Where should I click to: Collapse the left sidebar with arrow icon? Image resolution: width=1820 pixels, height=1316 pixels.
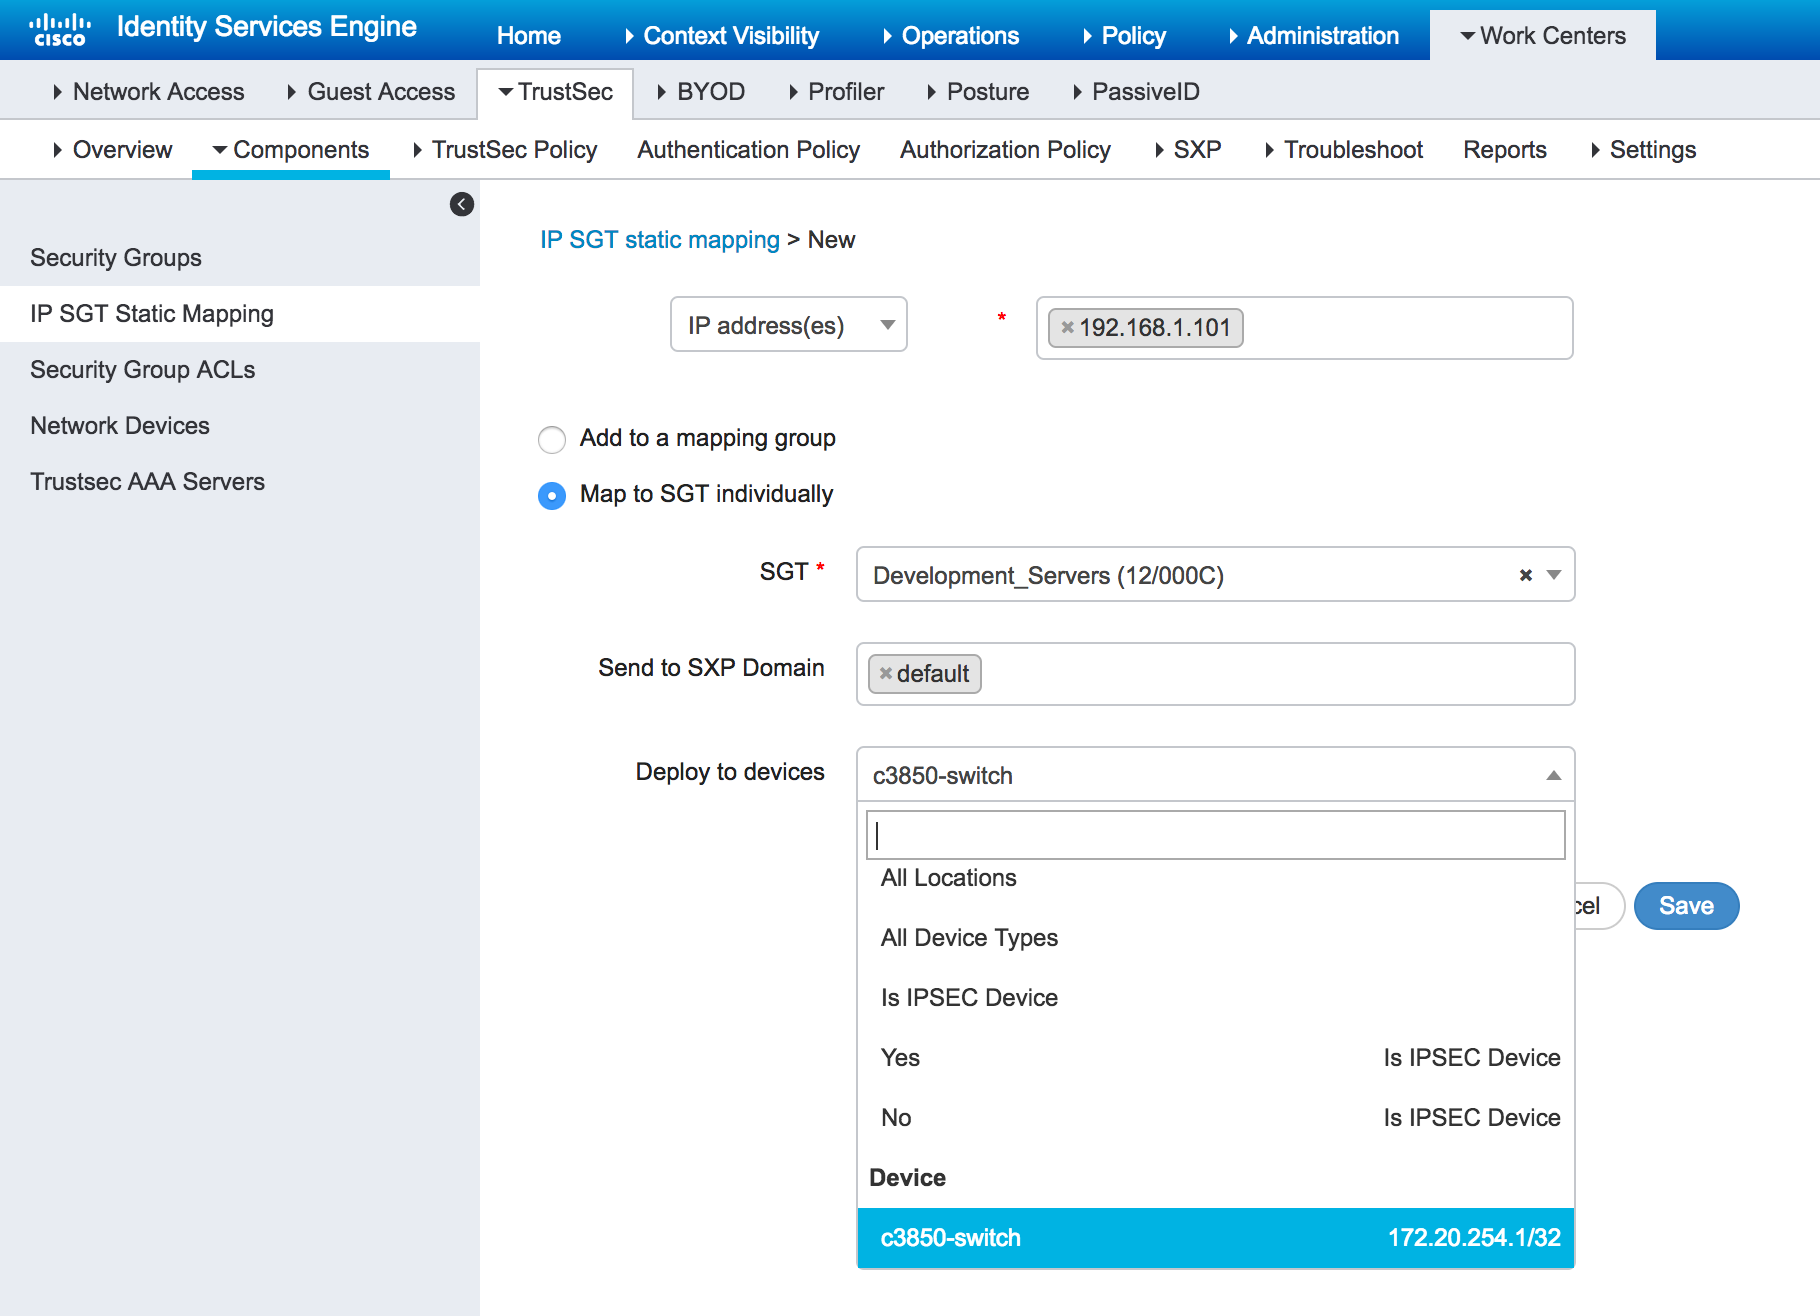click(462, 204)
